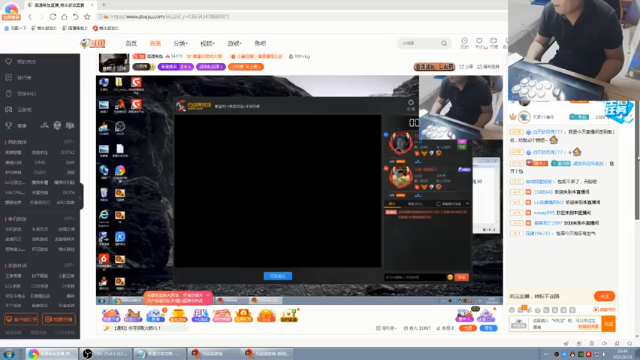Viewport: 640px width, 360px height.
Task: Click second player avatar in streamed room
Action: [x=400, y=177]
